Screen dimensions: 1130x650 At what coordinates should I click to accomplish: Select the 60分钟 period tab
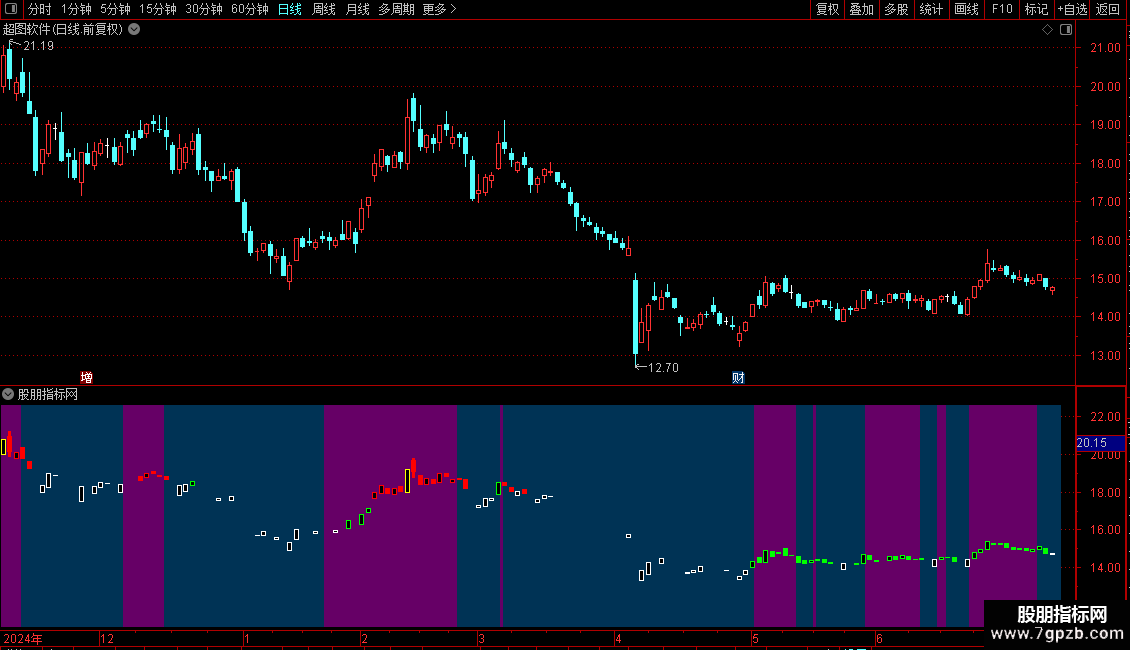click(x=249, y=9)
